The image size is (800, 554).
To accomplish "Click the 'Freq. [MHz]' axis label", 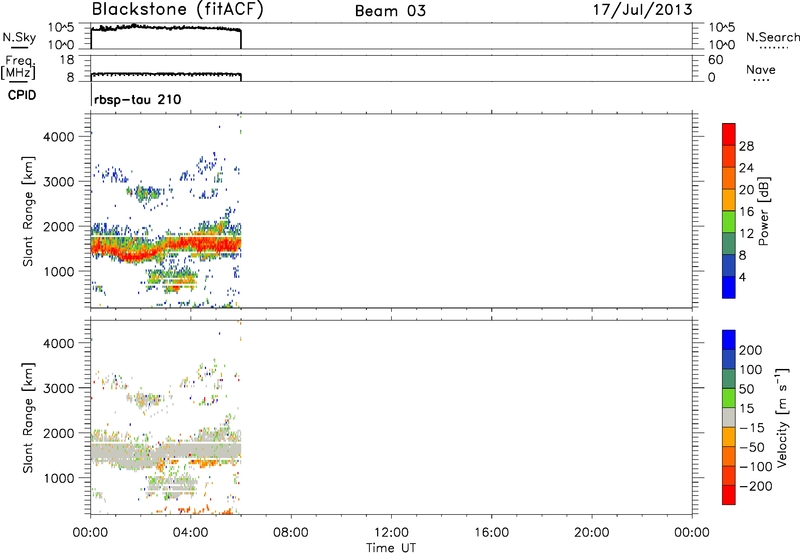I will point(18,67).
